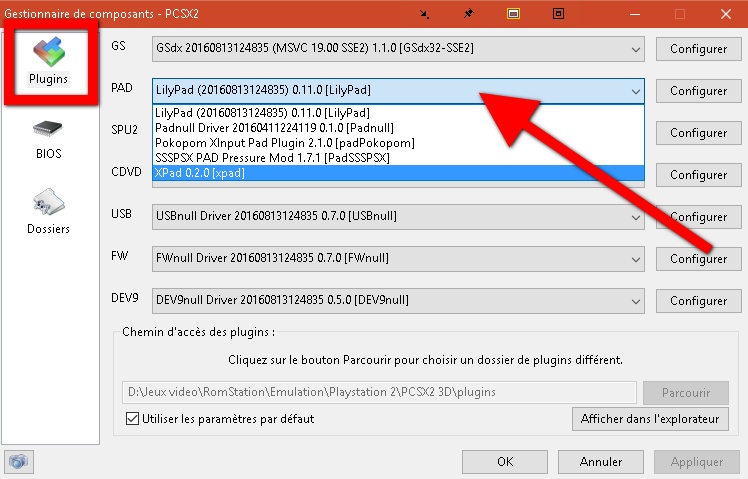748x479 pixels.
Task: Click Configurer button for the PAD plugin
Action: pos(698,91)
